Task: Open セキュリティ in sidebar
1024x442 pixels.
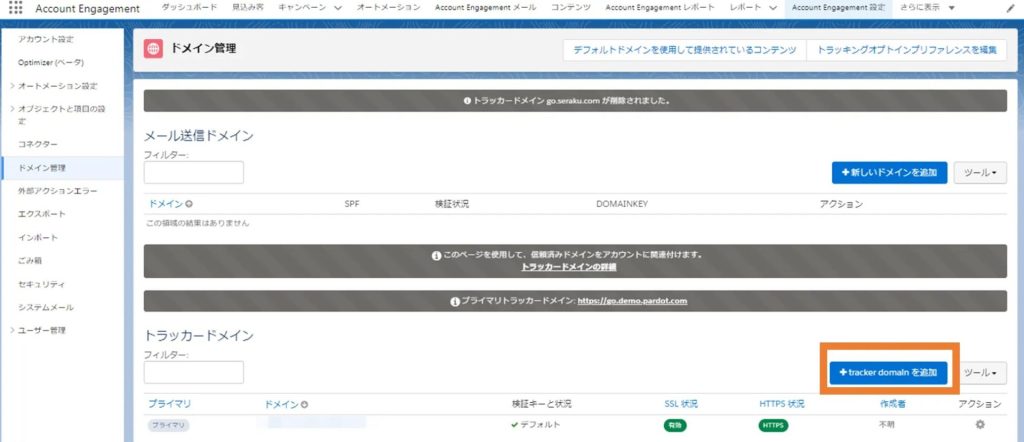Action: 42,284
